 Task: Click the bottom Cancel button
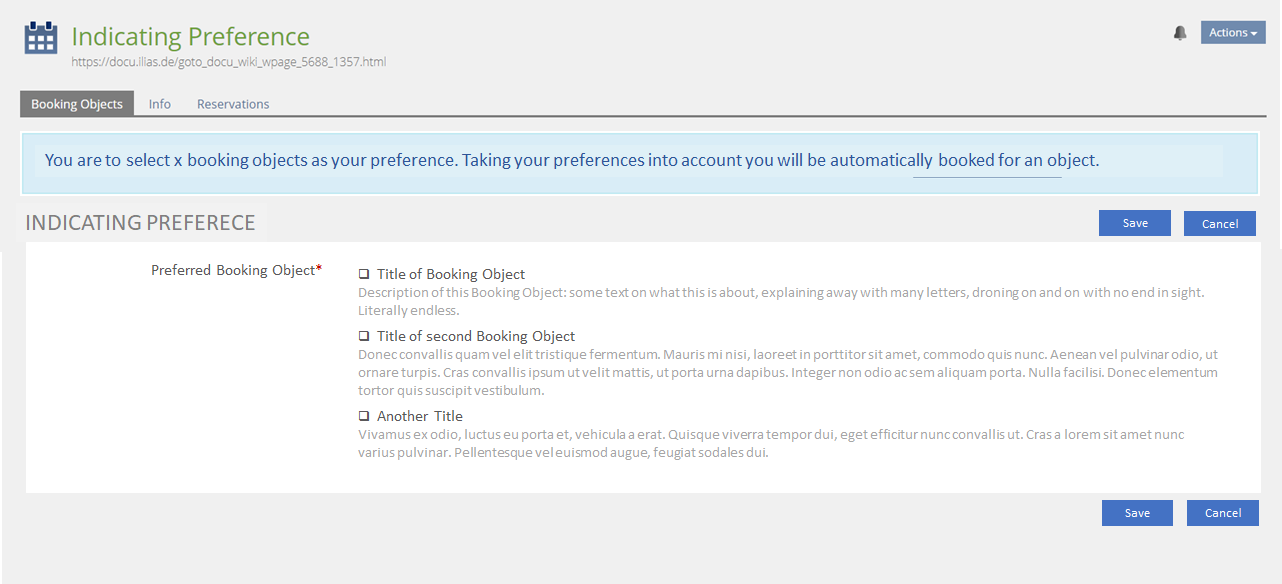[x=1223, y=513]
